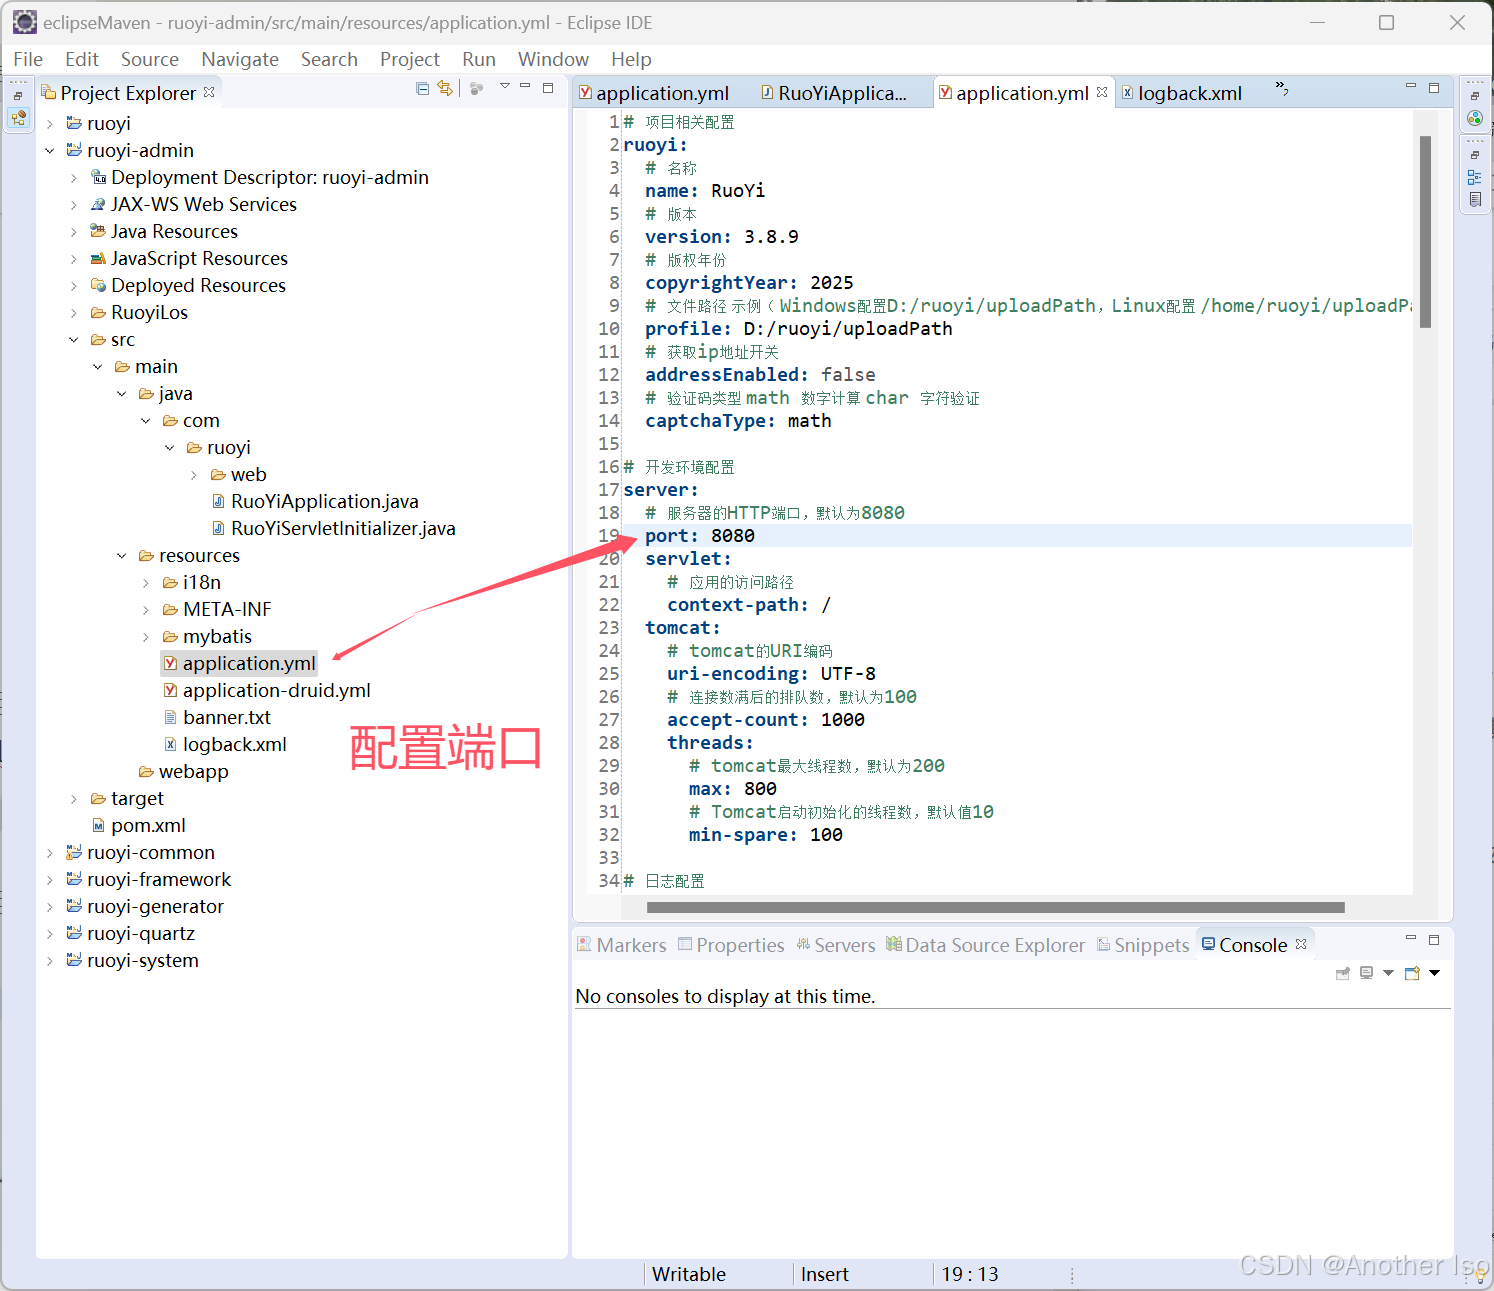
Task: Click the Project Explorer filter icon
Action: (476, 88)
